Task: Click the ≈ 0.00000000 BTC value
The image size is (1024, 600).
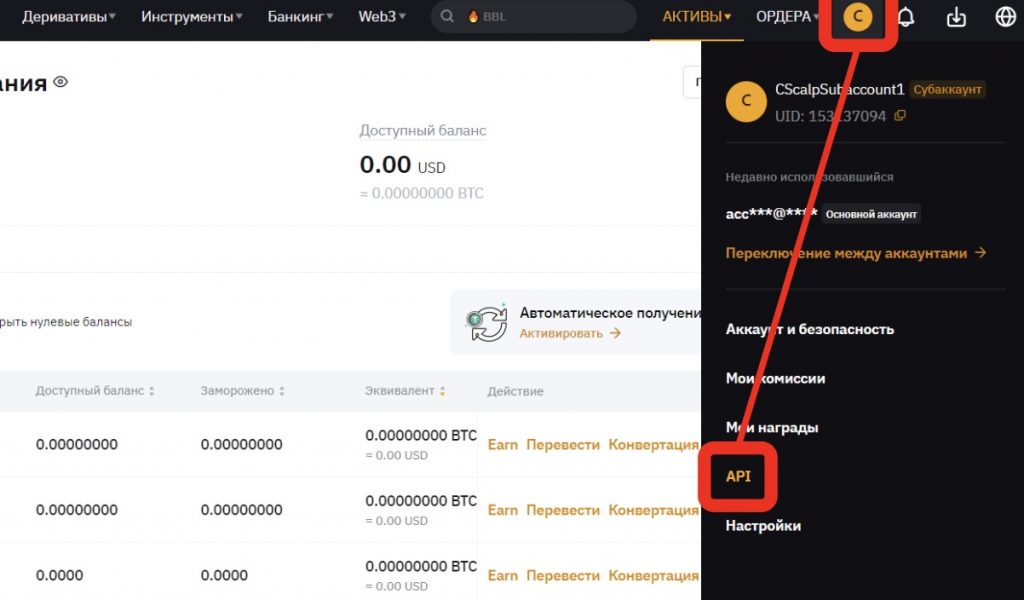Action: tap(422, 193)
